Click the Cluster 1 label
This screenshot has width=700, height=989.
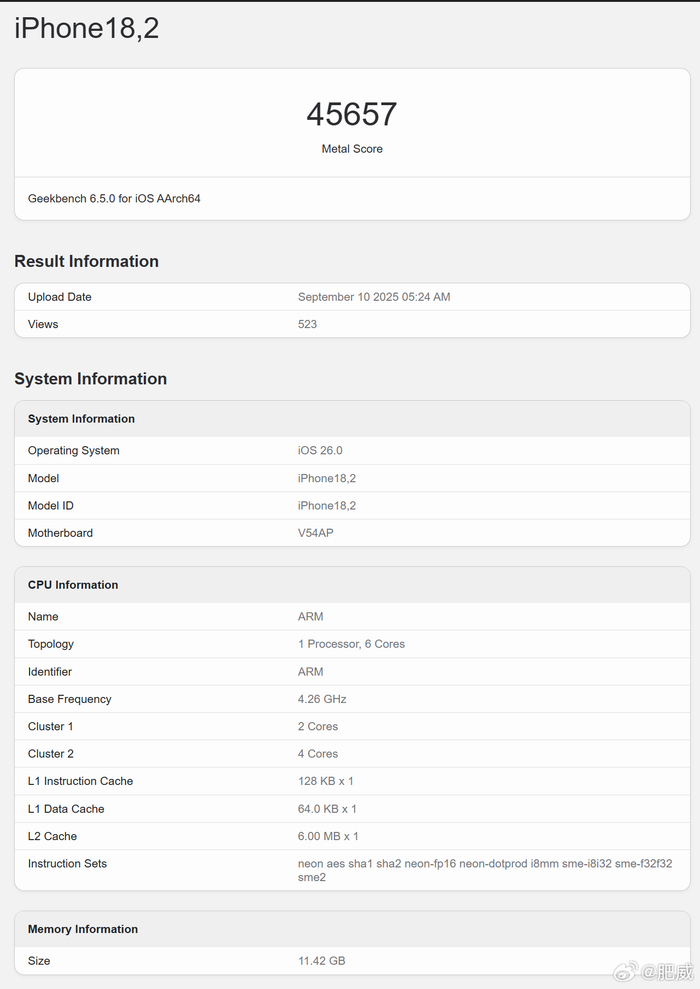coord(50,727)
